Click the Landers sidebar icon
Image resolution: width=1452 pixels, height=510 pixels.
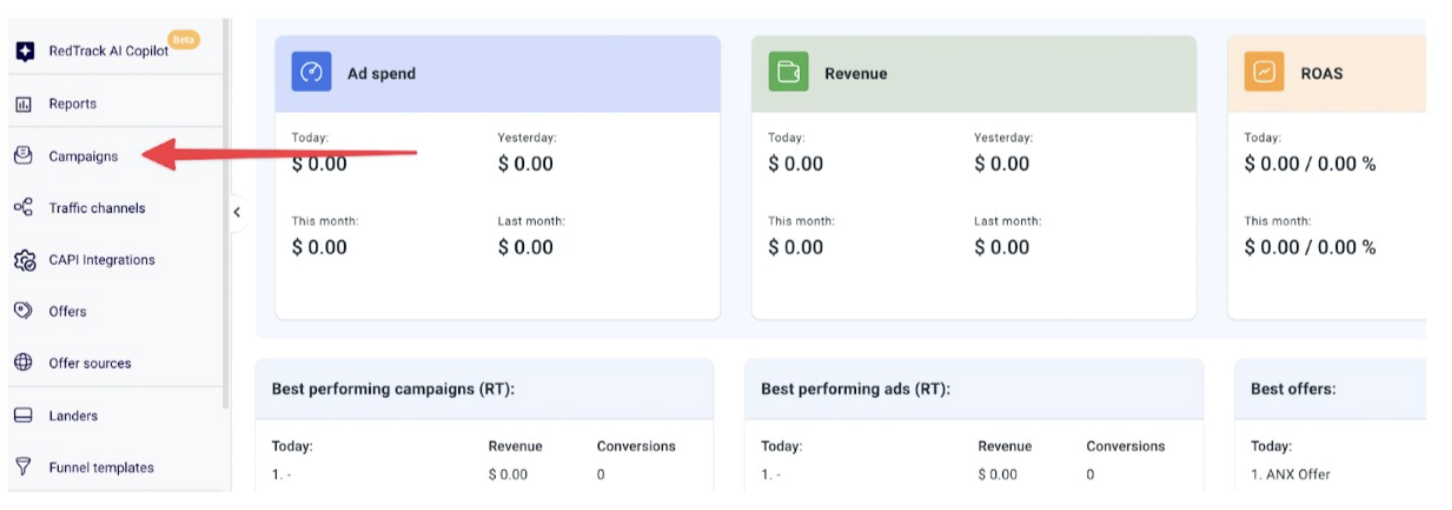(x=24, y=415)
